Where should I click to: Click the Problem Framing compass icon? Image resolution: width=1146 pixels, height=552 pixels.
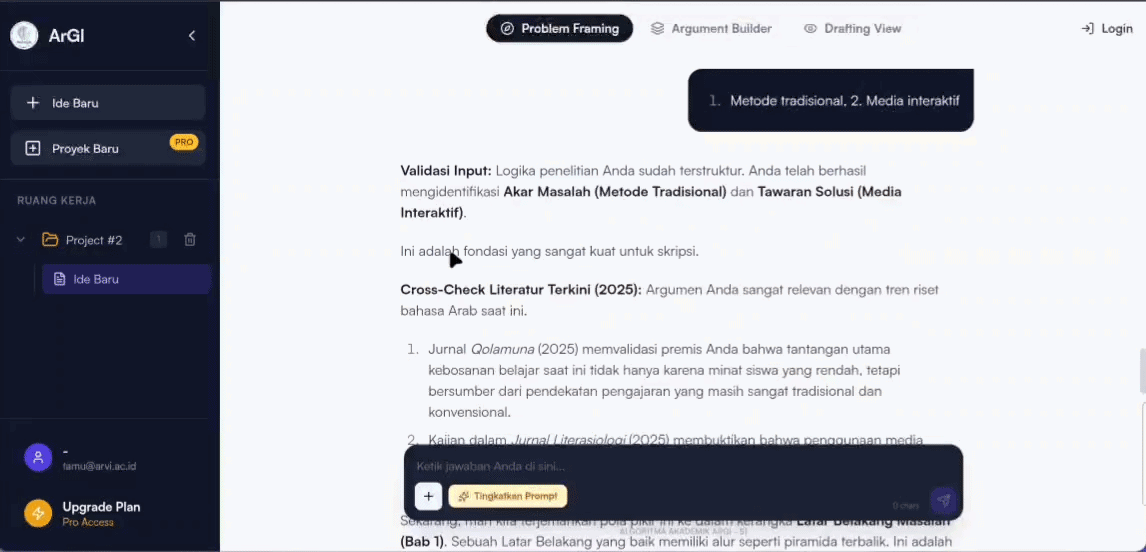tap(507, 29)
